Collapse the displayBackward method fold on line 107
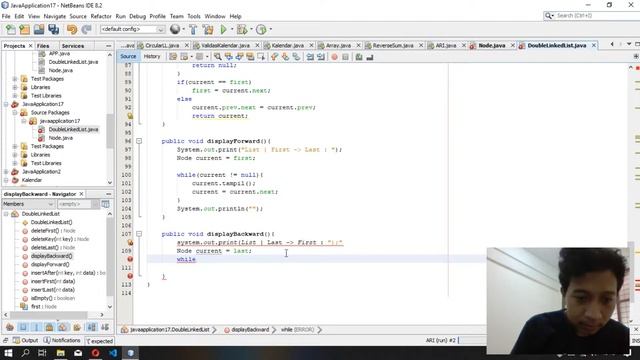640x360 pixels. pyautogui.click(x=139, y=234)
